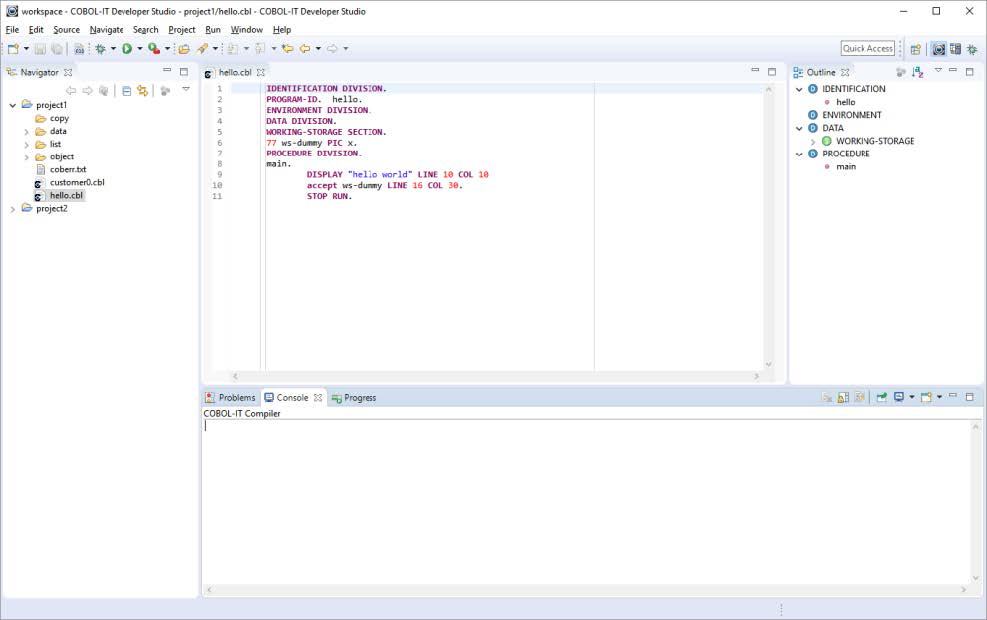Expand WORKING-STORAGE in the Outline
The width and height of the screenshot is (987, 620).
[x=813, y=141]
